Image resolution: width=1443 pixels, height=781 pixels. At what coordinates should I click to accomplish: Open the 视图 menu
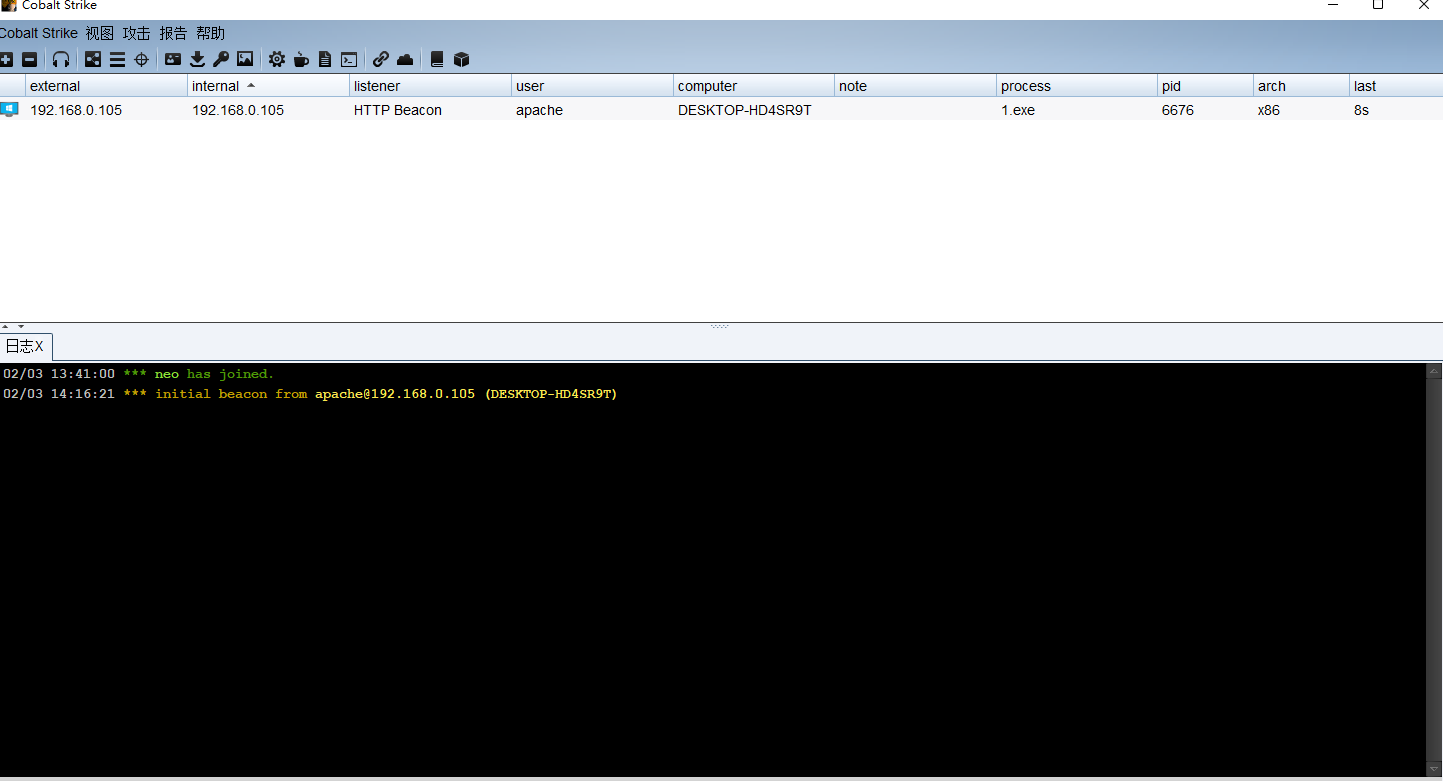[x=100, y=33]
